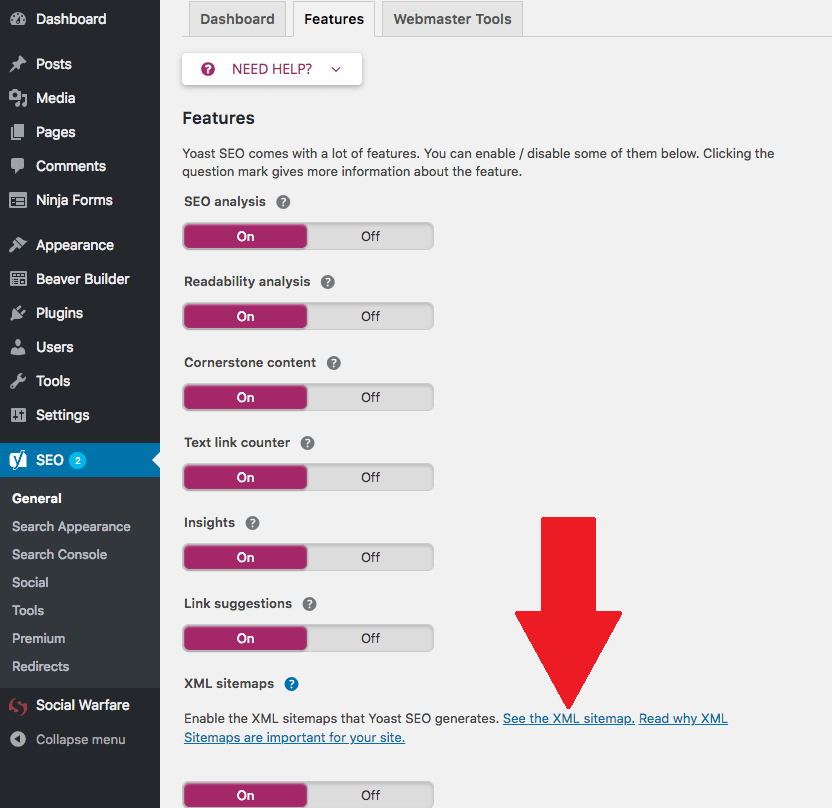Click the blue help icon beside XML sitemaps

click(291, 684)
